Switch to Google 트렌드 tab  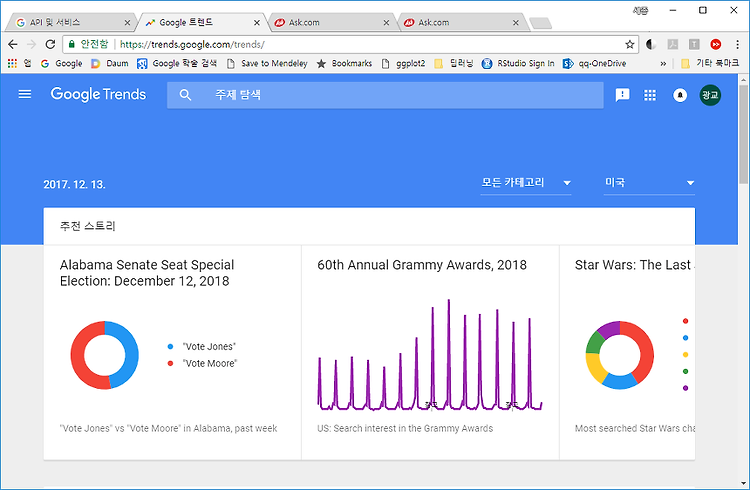[201, 22]
